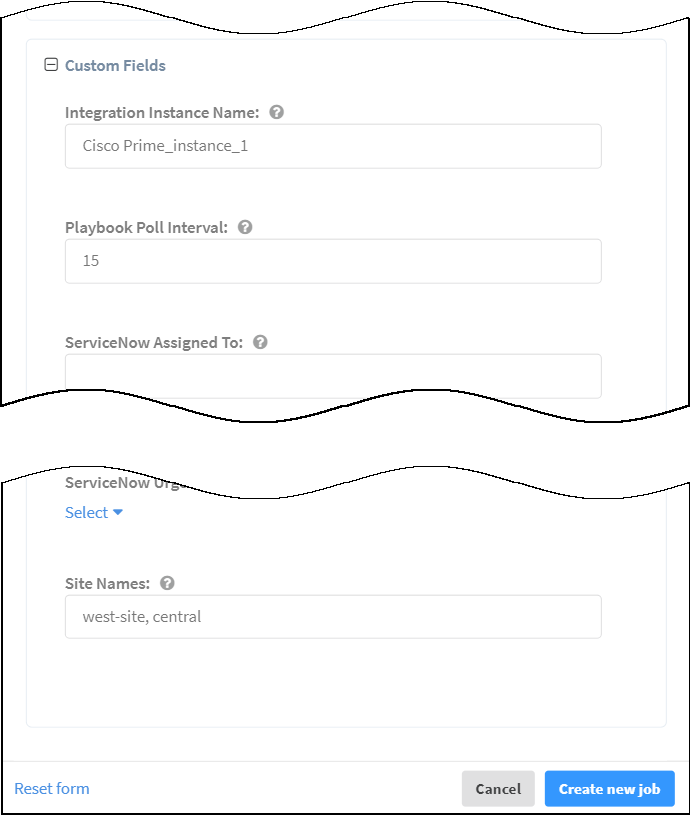Image resolution: width=690 pixels, height=816 pixels.
Task: Click the Site Names text field
Action: pyautogui.click(x=333, y=617)
